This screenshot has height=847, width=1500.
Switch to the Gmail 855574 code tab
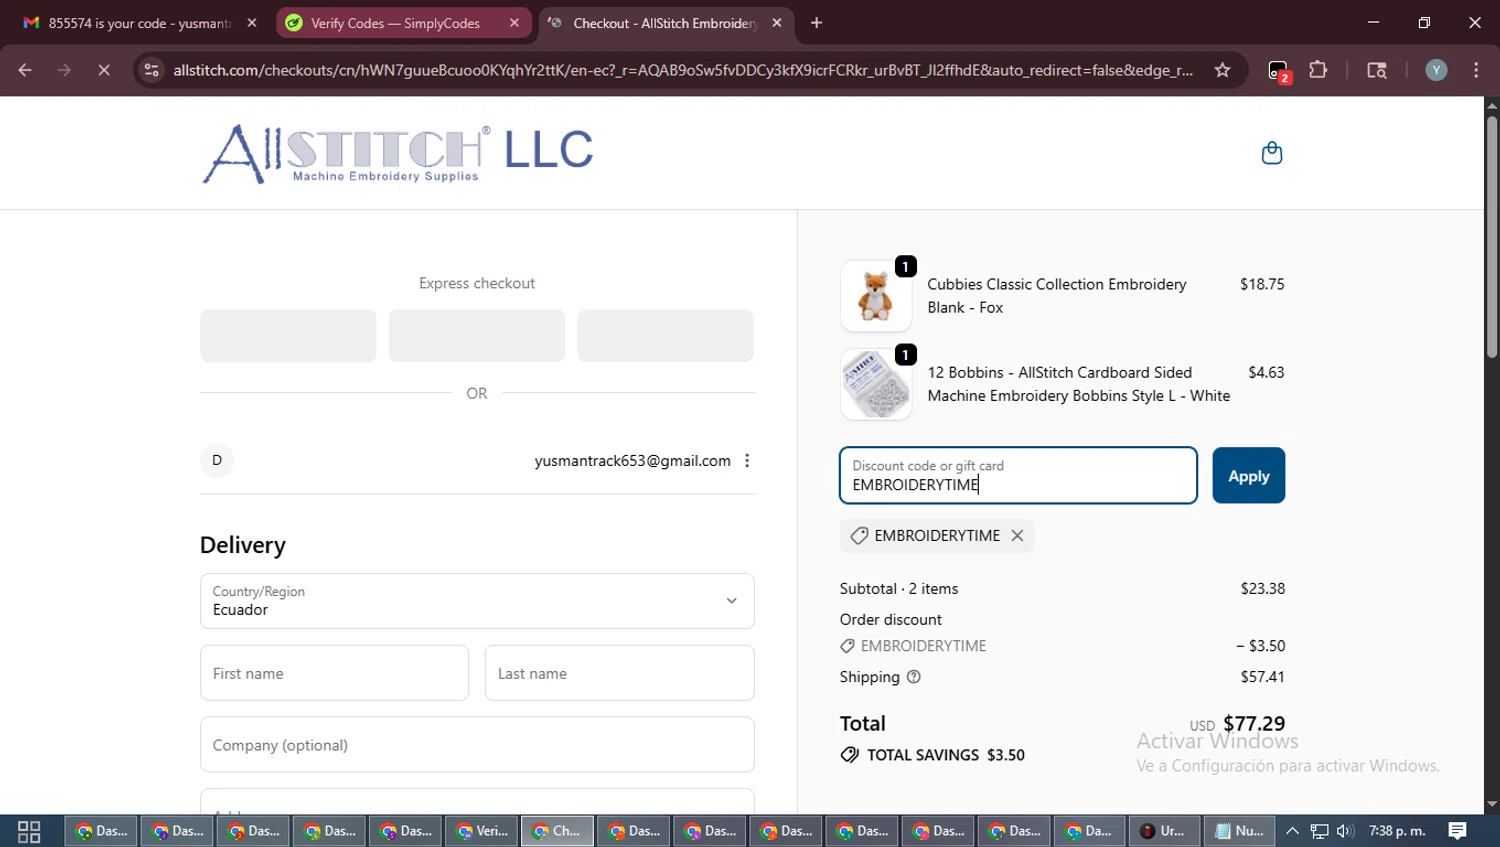(140, 23)
